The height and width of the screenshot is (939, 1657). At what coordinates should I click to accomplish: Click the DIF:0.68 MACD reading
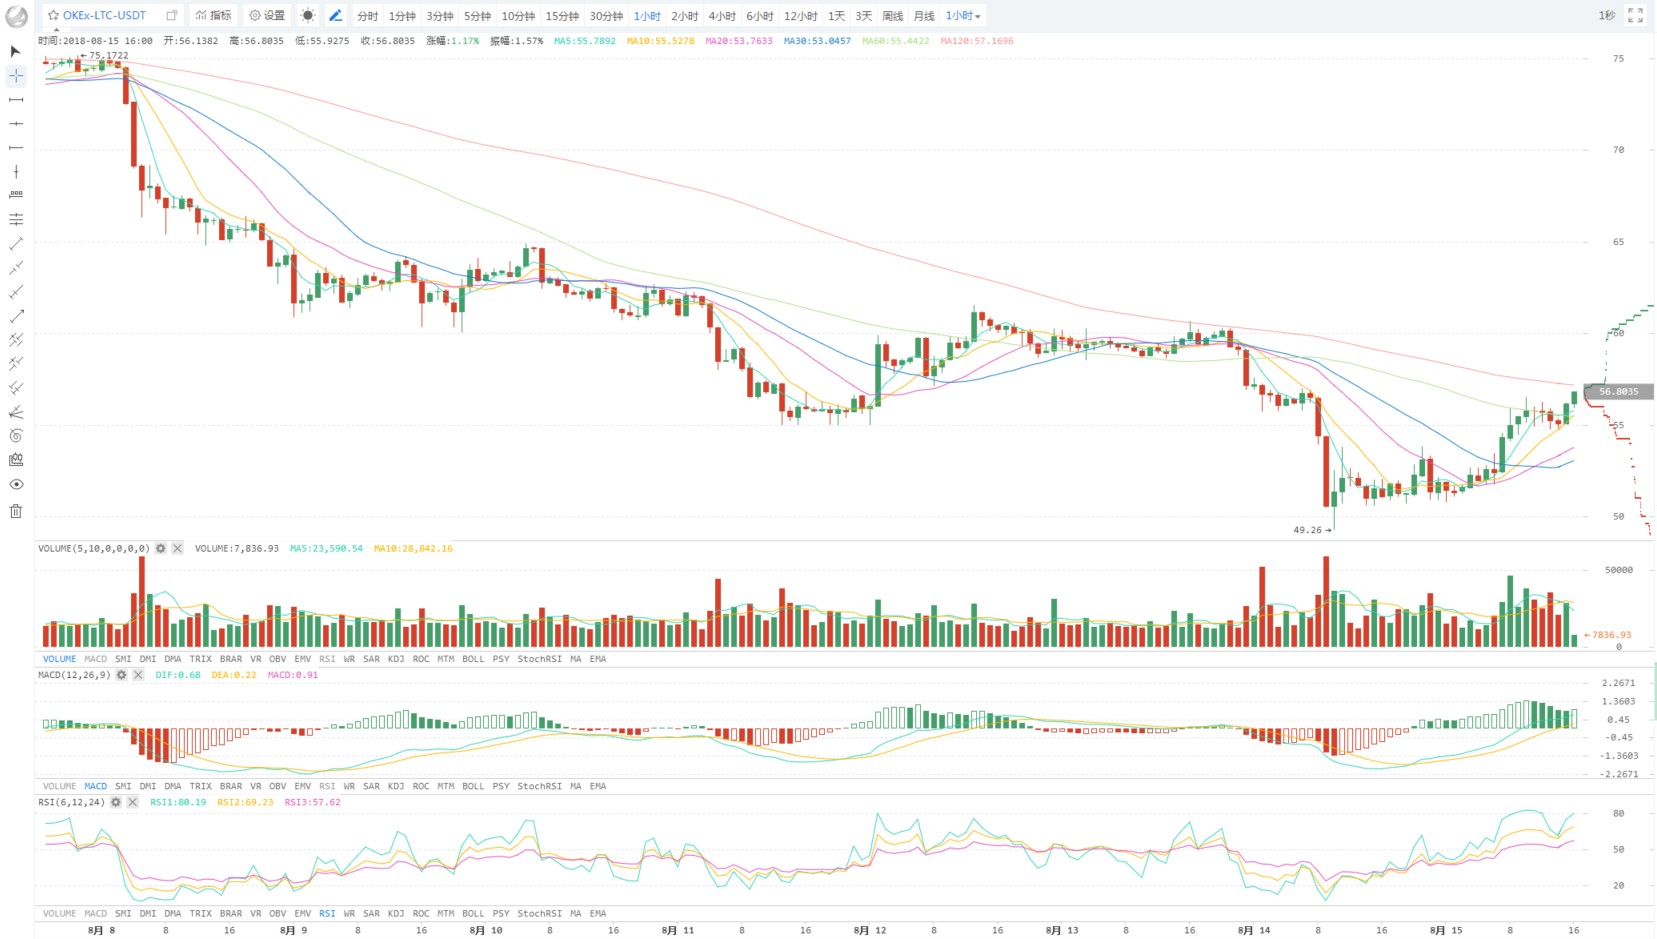click(x=178, y=675)
